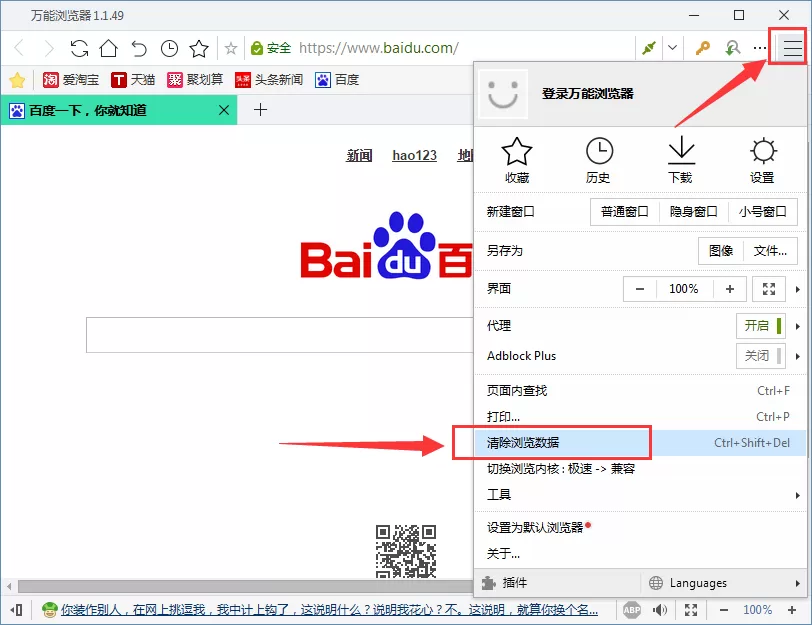Screen dimensions: 812x625
Task: Open 隐身窗口 incognito window
Action: tap(693, 212)
